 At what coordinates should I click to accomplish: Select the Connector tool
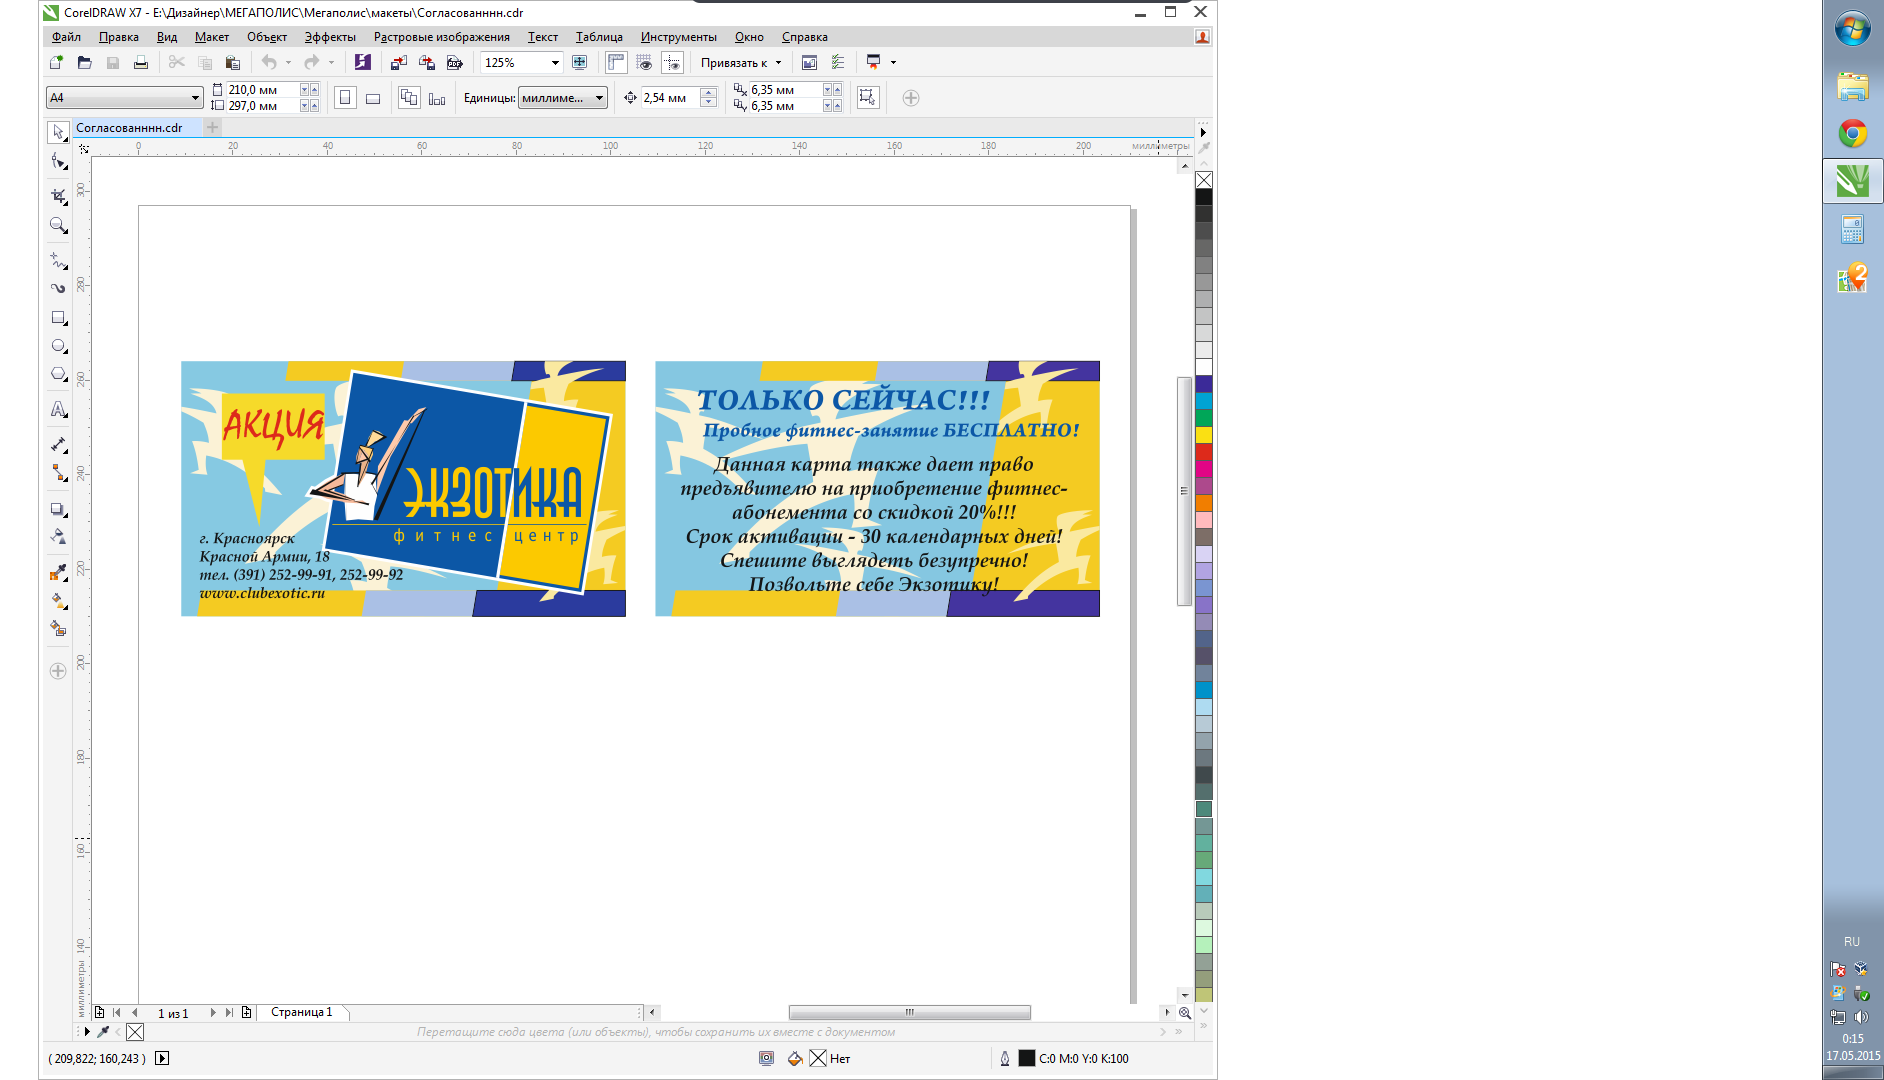click(x=58, y=473)
